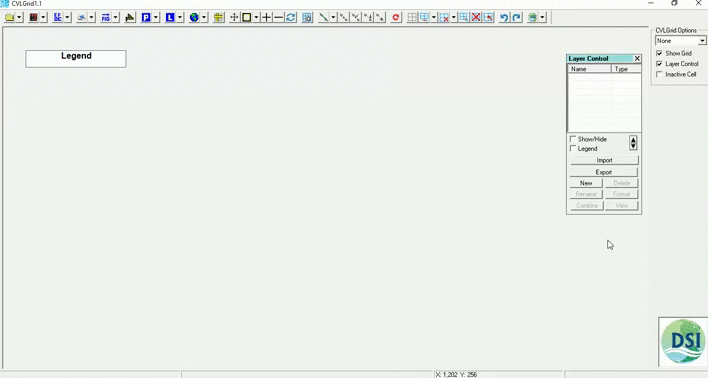Click the globe toolbar icon
708x378 pixels.
point(194,18)
